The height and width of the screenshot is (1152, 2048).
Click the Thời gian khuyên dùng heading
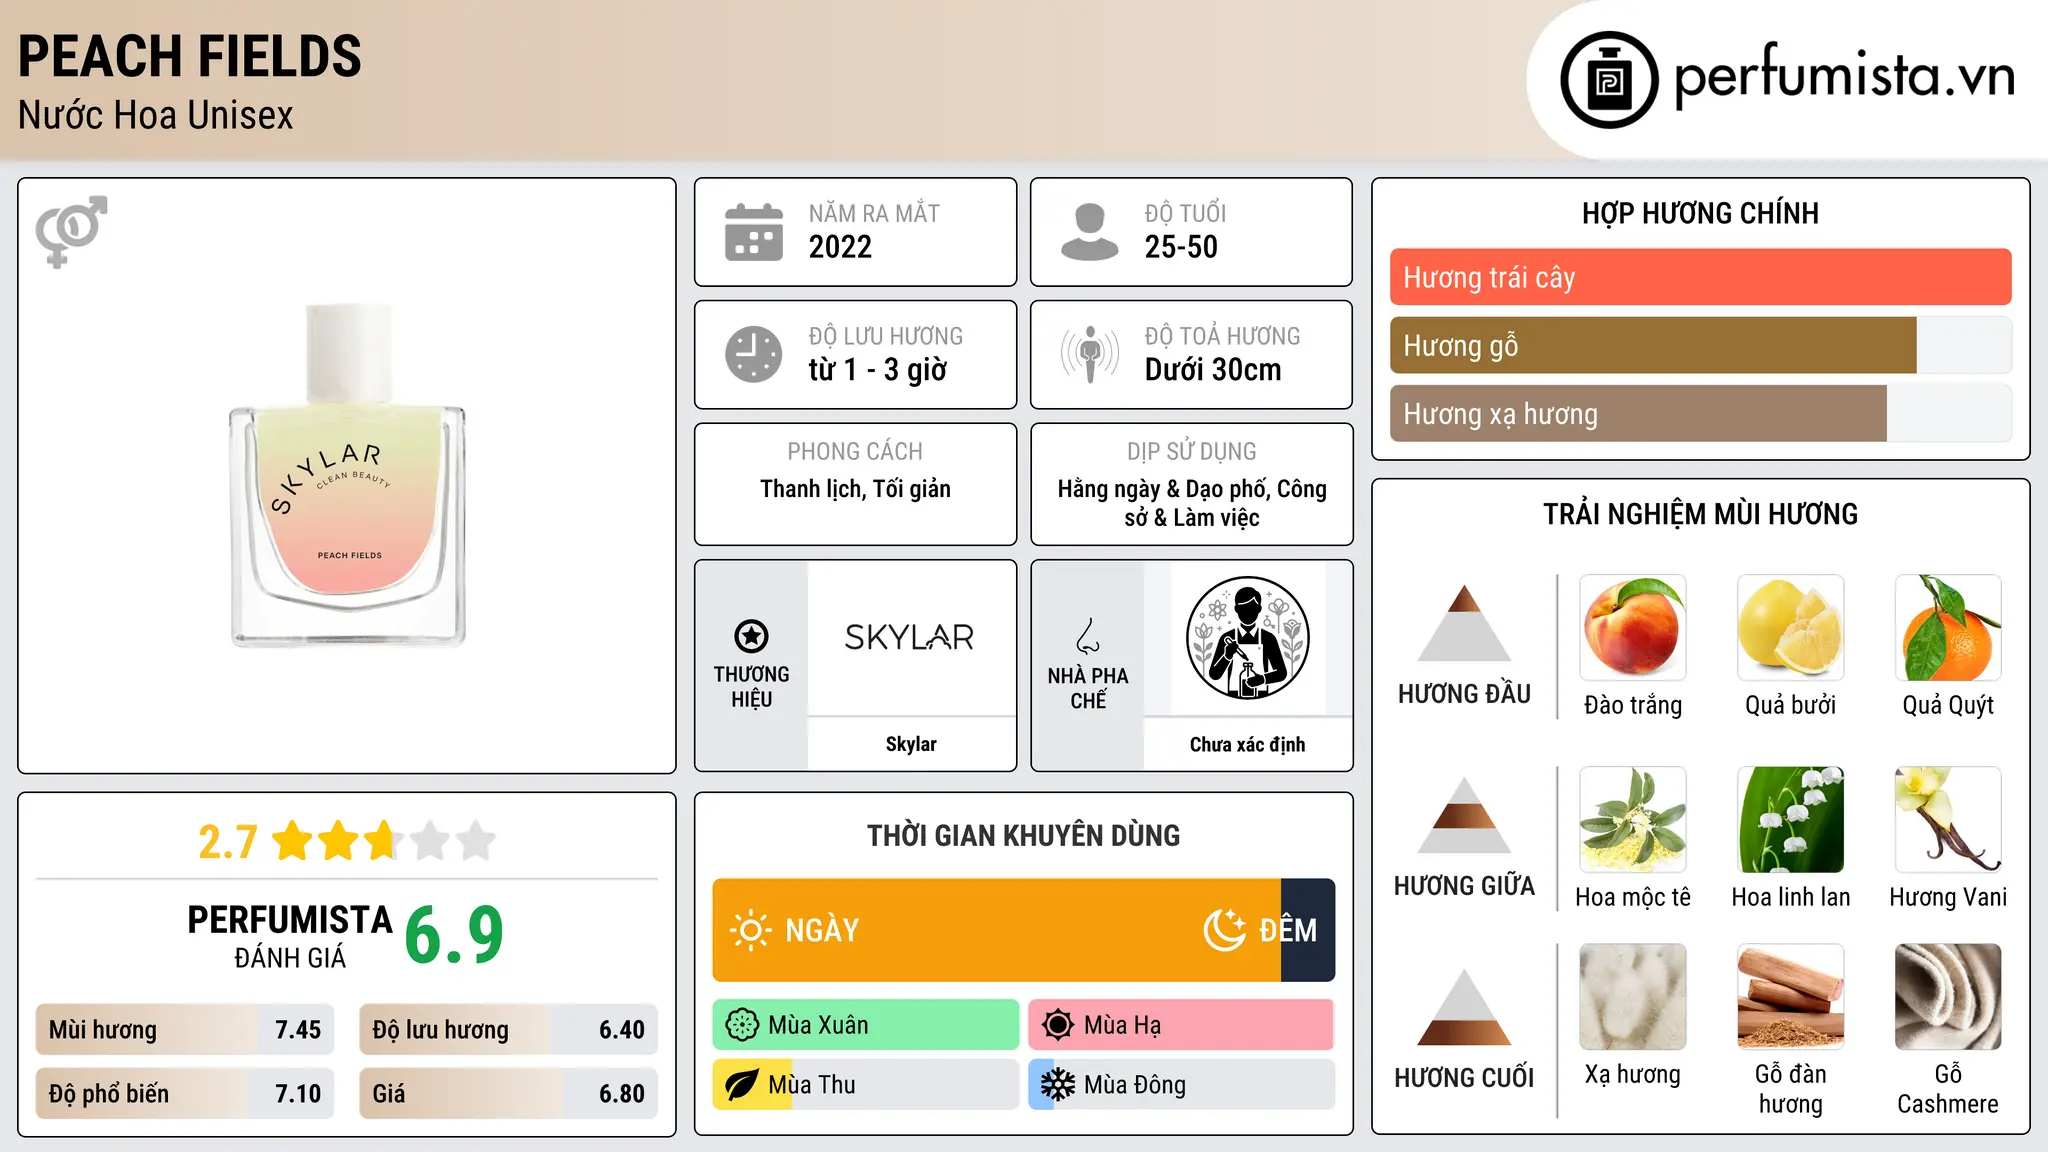pos(1024,836)
